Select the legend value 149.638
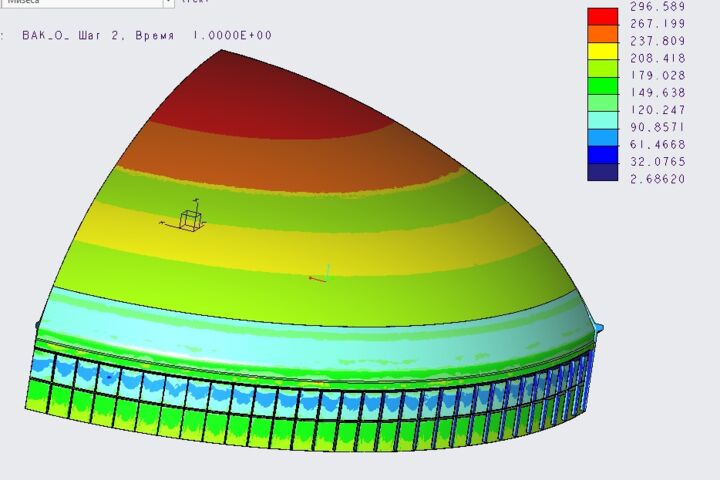 coord(658,93)
